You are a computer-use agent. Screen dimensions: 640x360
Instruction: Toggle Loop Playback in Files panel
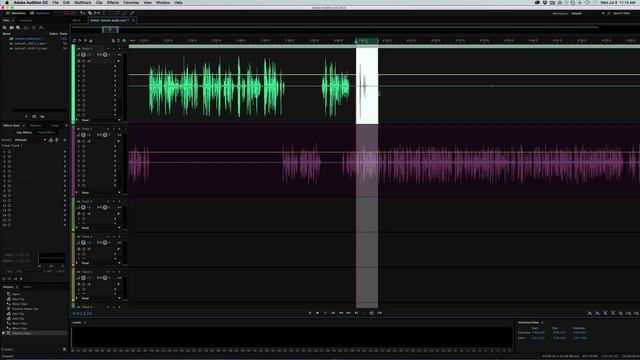34,116
